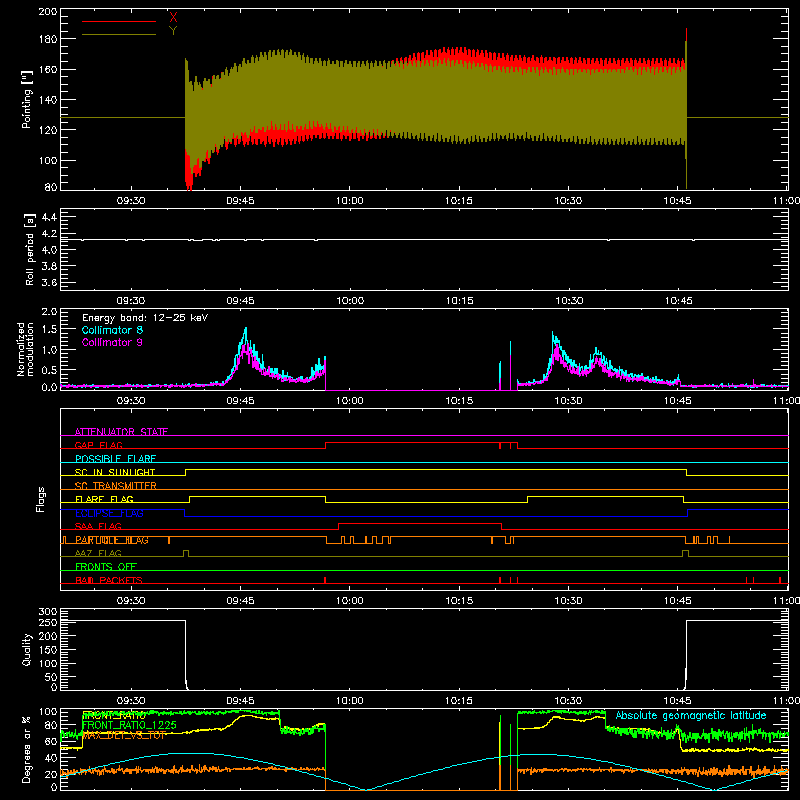The image size is (800, 800).
Task: Click the 40 tick on Degrees axis
Action: (x=52, y=758)
